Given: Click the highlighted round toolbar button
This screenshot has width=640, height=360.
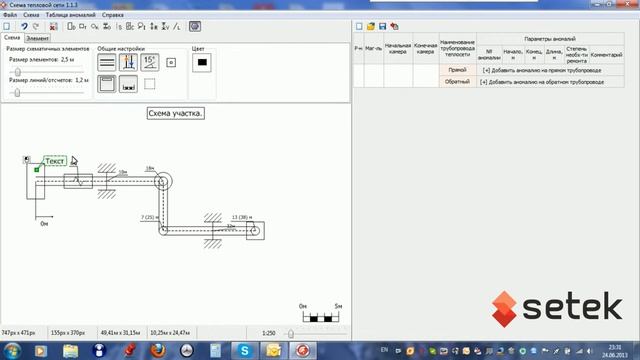Looking at the screenshot, I should 195,27.
